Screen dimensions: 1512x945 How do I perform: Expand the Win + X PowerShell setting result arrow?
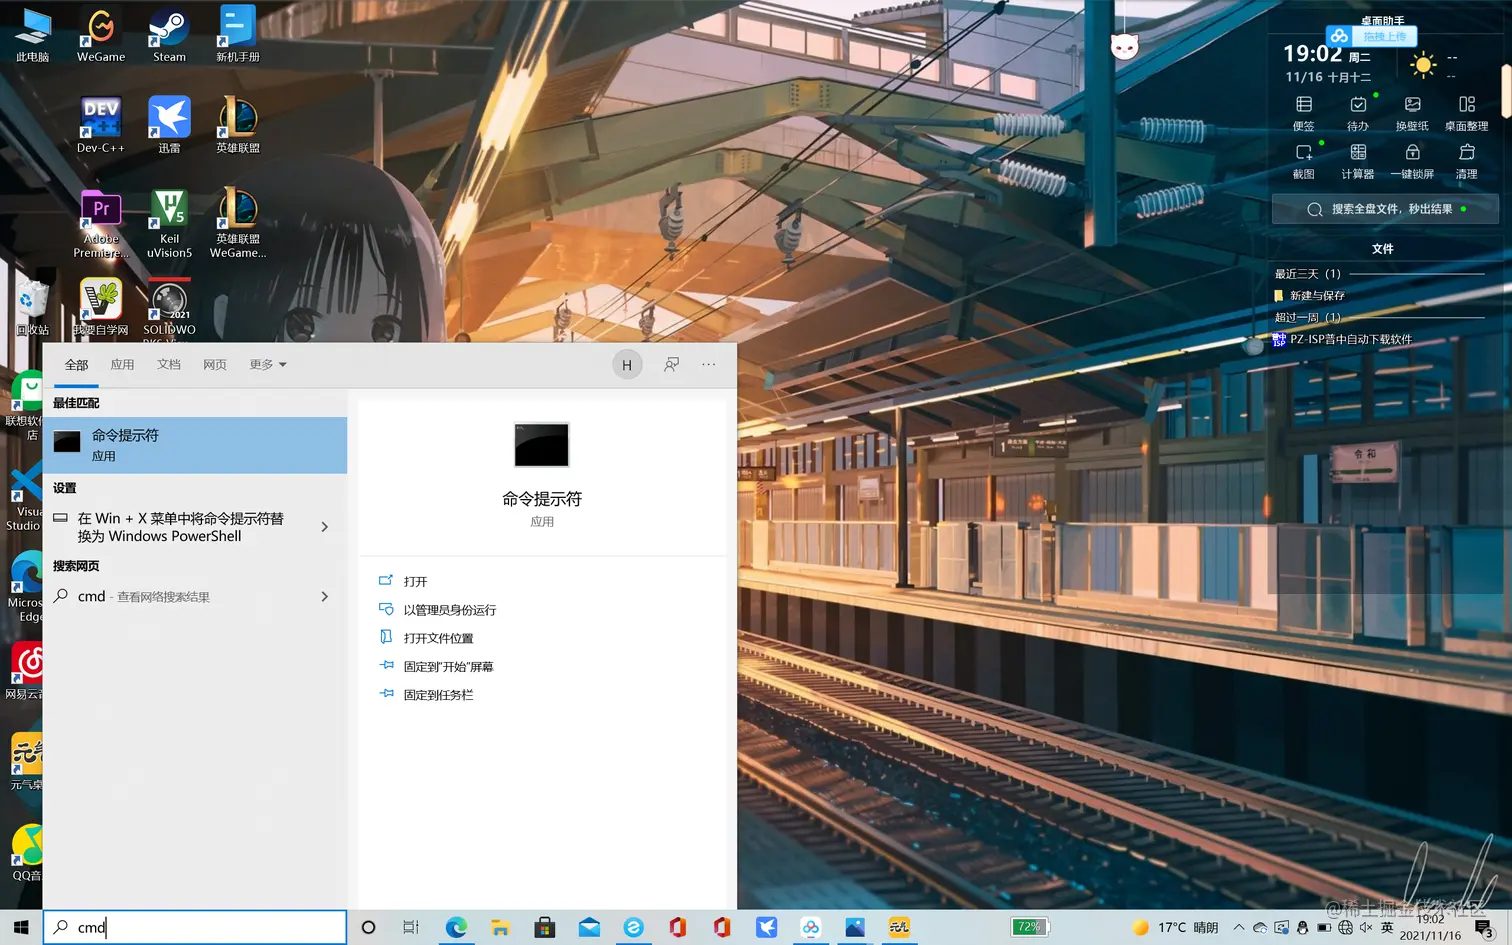pyautogui.click(x=325, y=527)
